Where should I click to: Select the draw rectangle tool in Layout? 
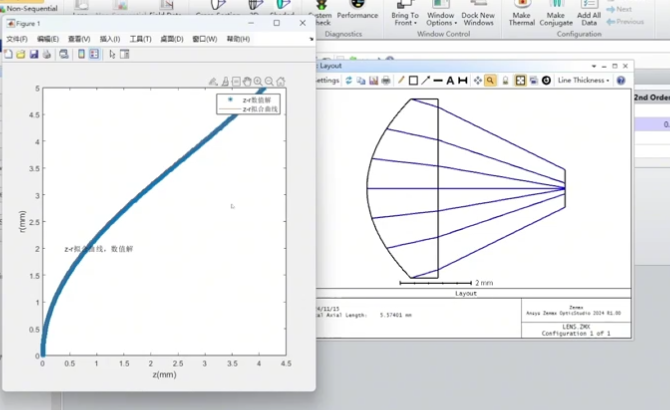pyautogui.click(x=412, y=80)
